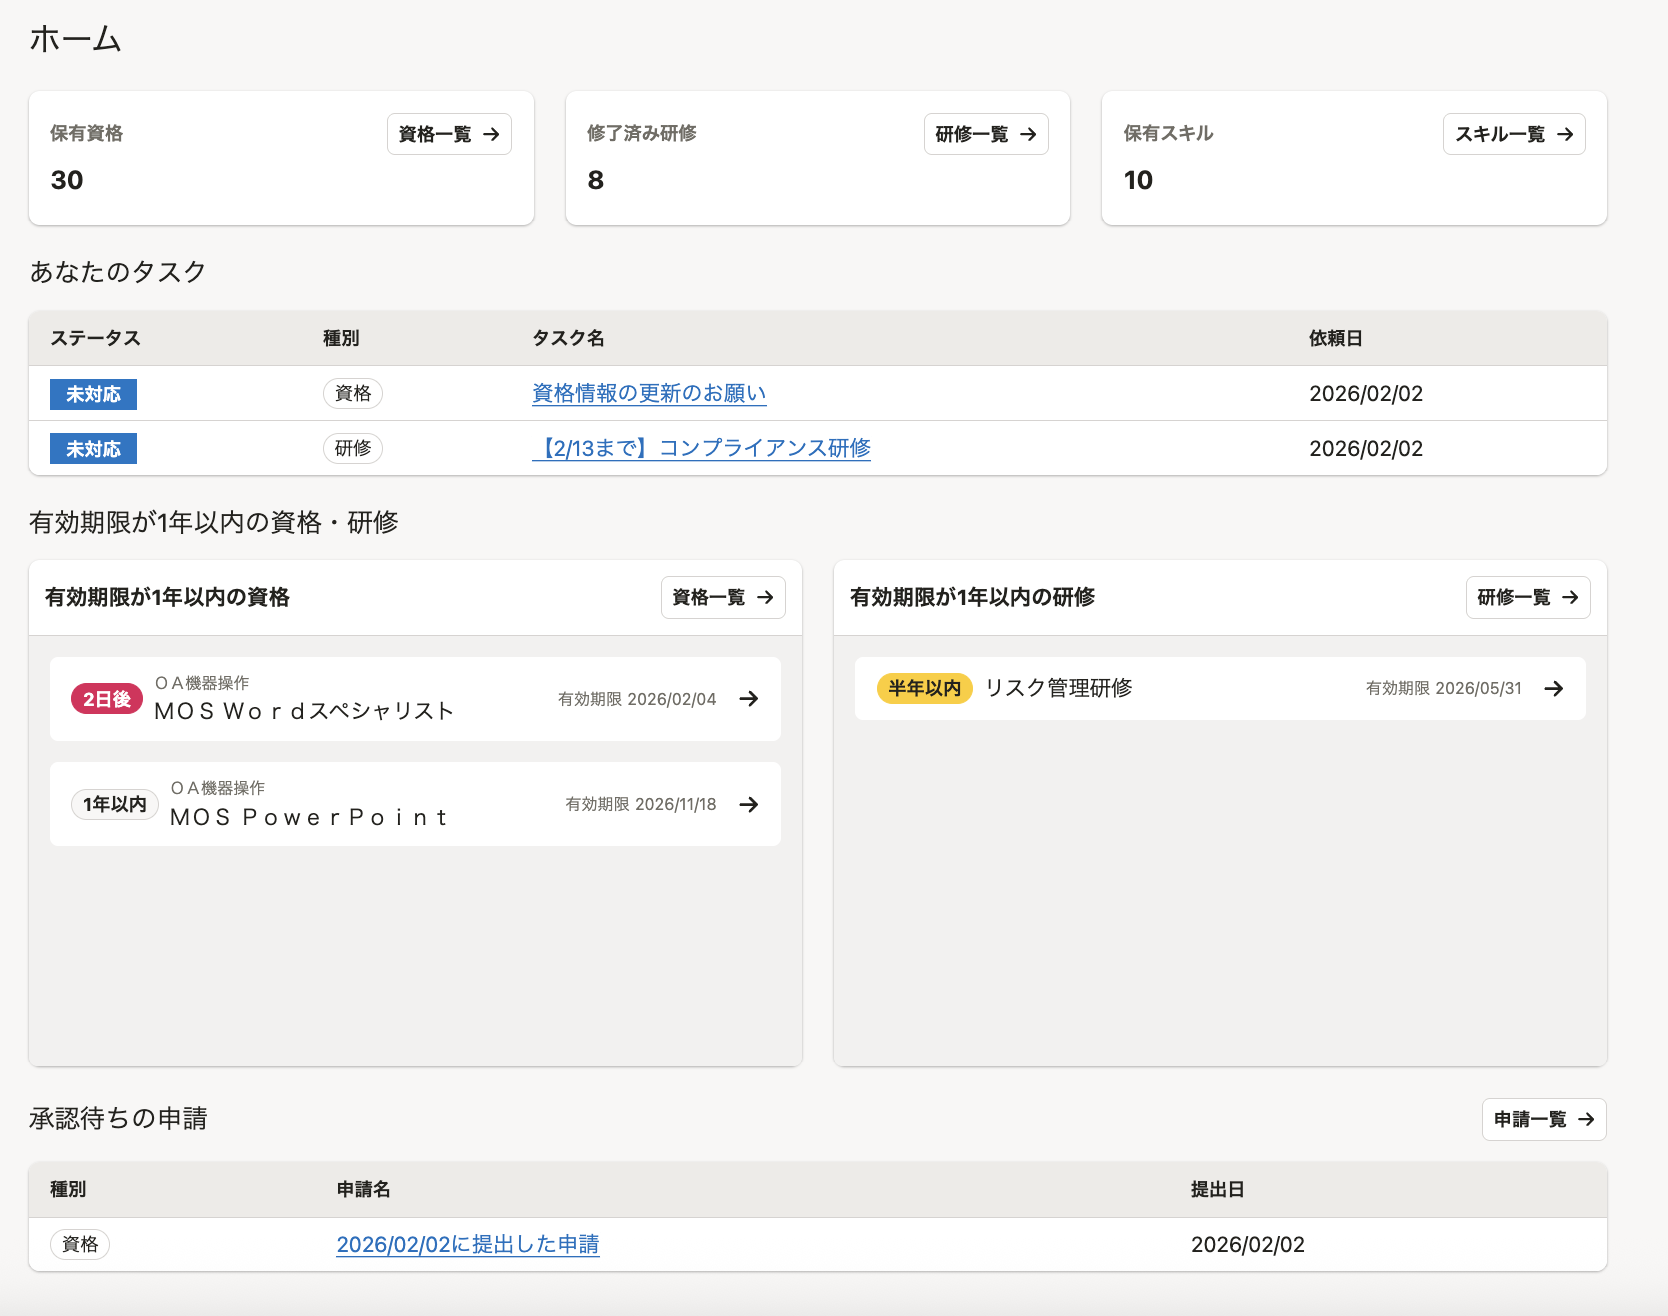This screenshot has width=1668, height=1316.
Task: Open 申請一覧 button
Action: (x=1544, y=1119)
